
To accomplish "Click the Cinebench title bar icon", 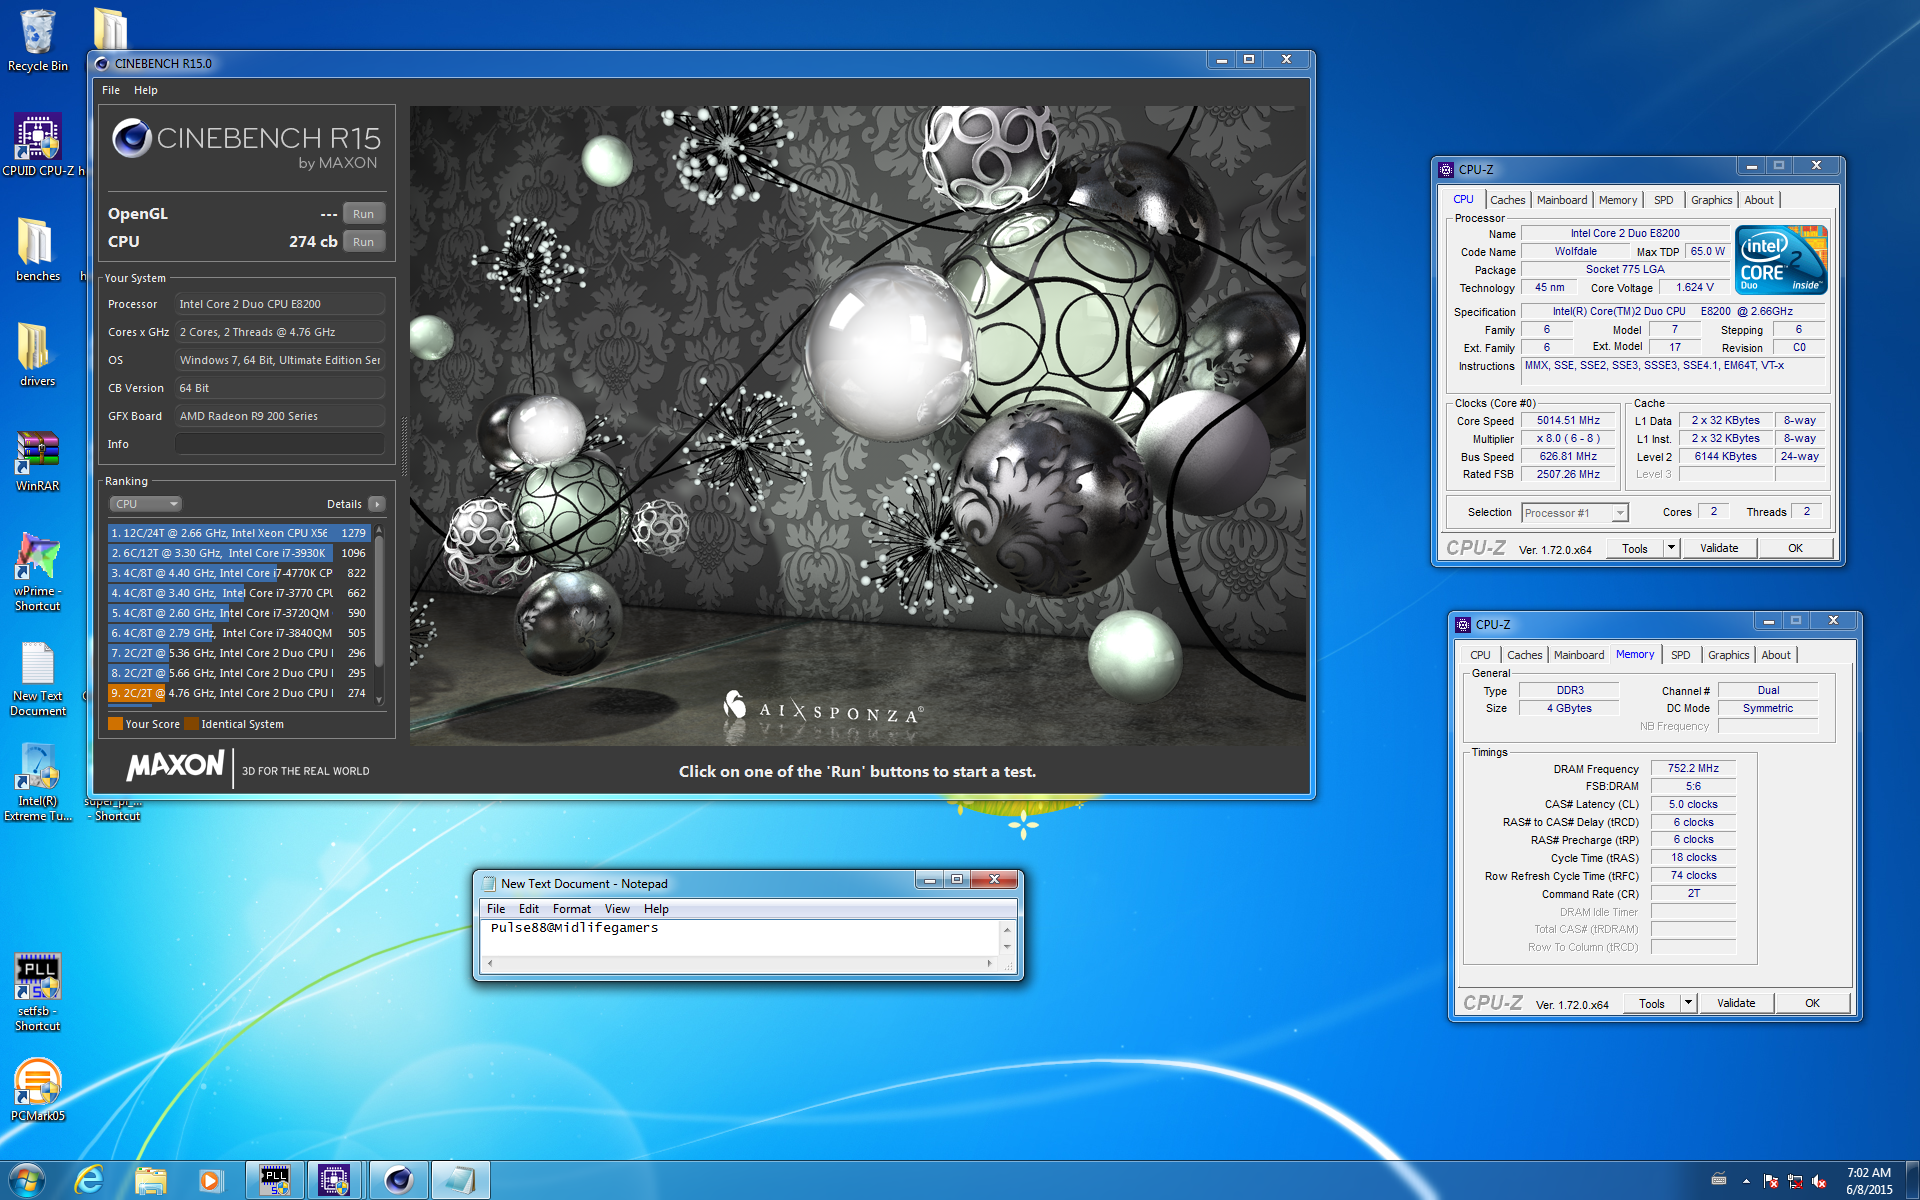I will 102,63.
